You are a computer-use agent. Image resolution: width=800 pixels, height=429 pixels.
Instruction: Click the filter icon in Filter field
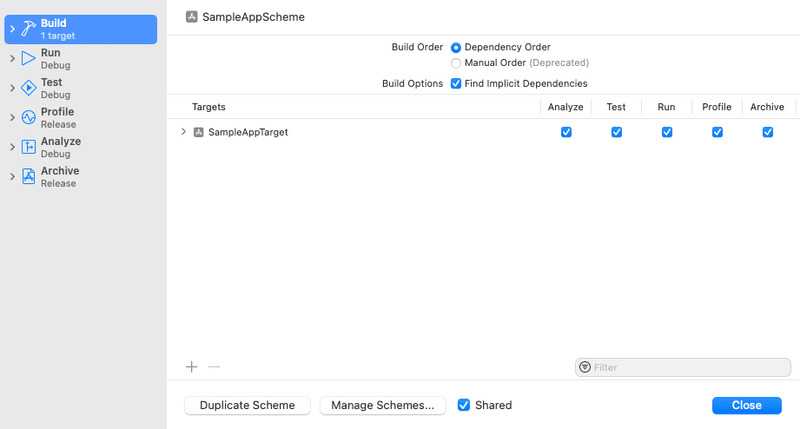[585, 367]
